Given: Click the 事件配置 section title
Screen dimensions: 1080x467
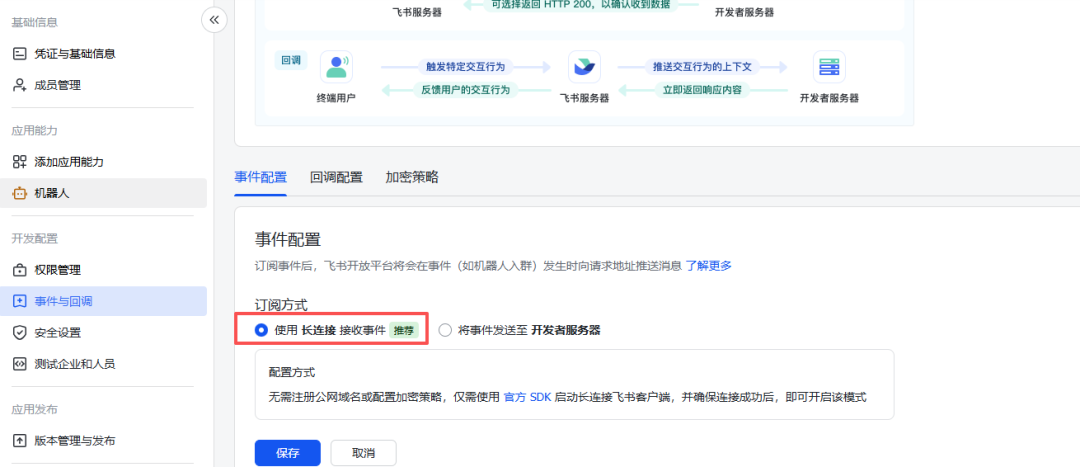Looking at the screenshot, I should 288,240.
